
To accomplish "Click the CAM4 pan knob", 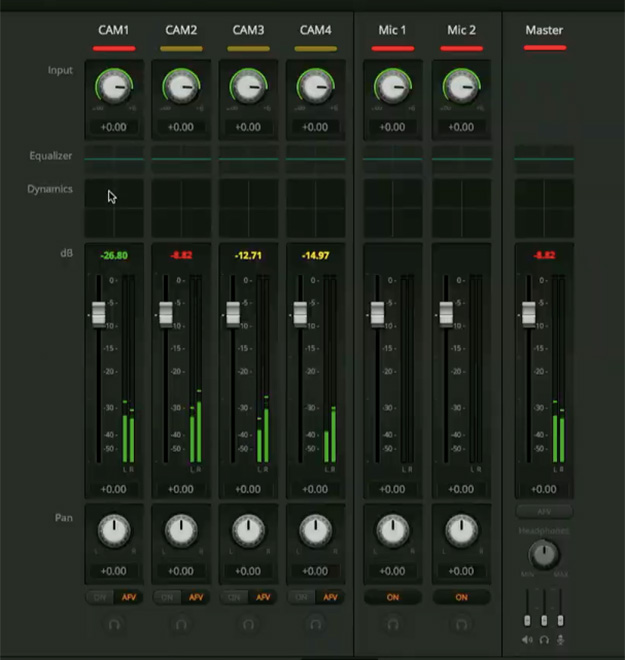I will [316, 530].
